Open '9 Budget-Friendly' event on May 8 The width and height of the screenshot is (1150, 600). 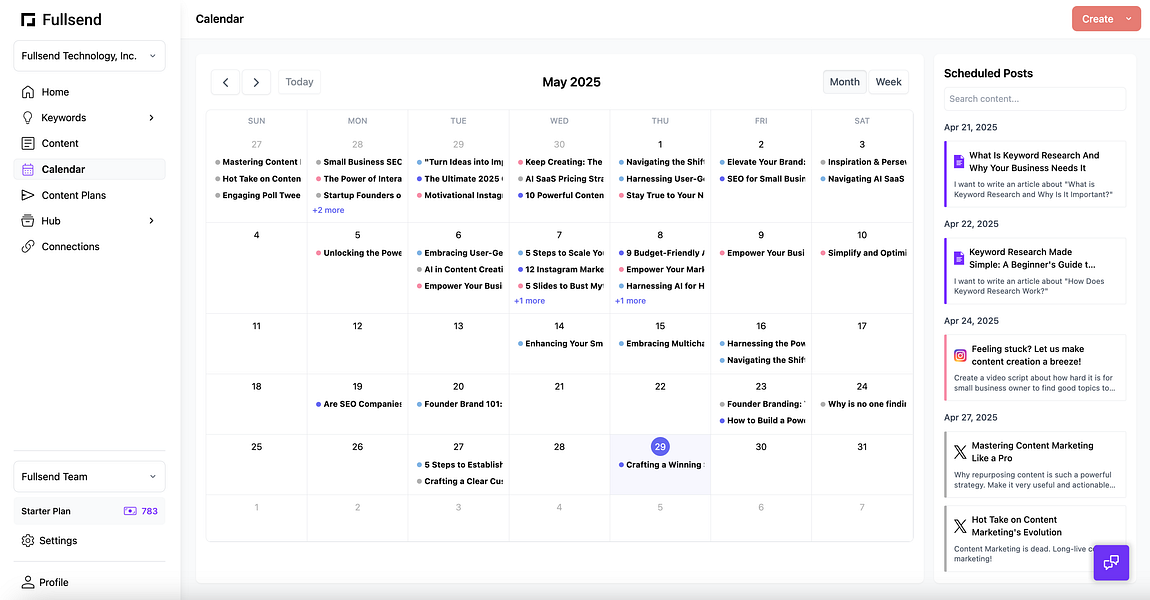660,253
